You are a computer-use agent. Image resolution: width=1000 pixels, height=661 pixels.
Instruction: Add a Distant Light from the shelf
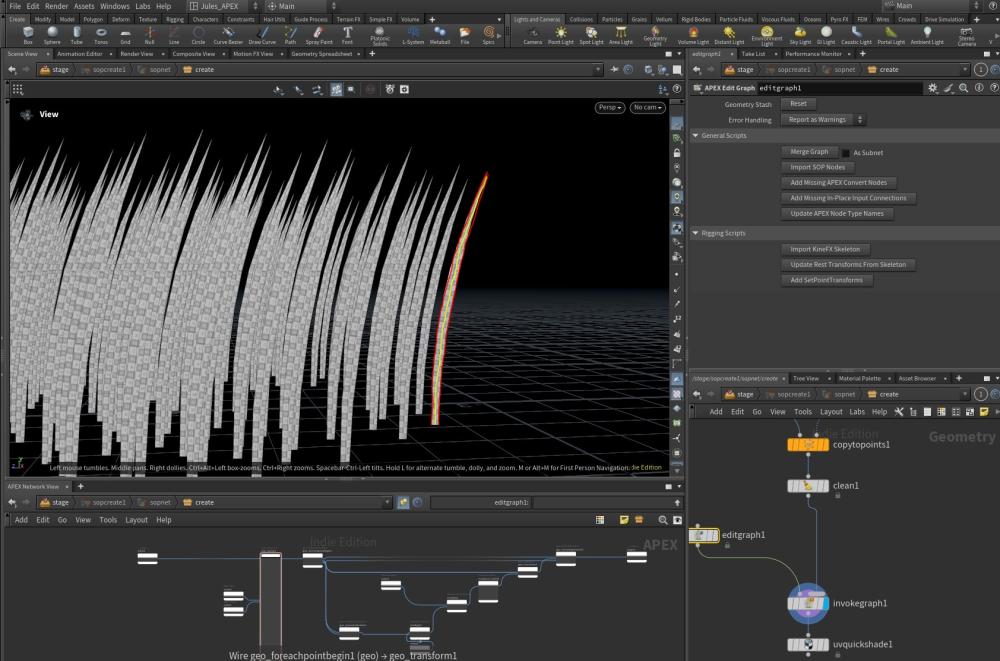729,35
